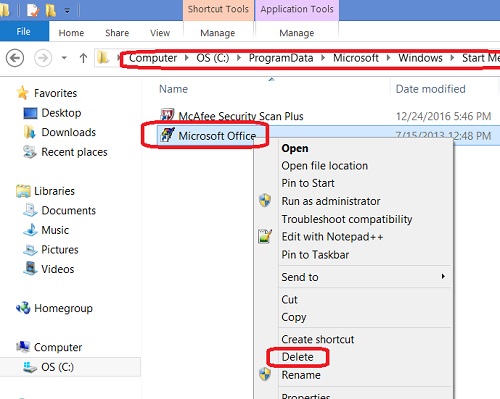Click the Videos library film icon
This screenshot has height=399, width=500.
click(30, 268)
